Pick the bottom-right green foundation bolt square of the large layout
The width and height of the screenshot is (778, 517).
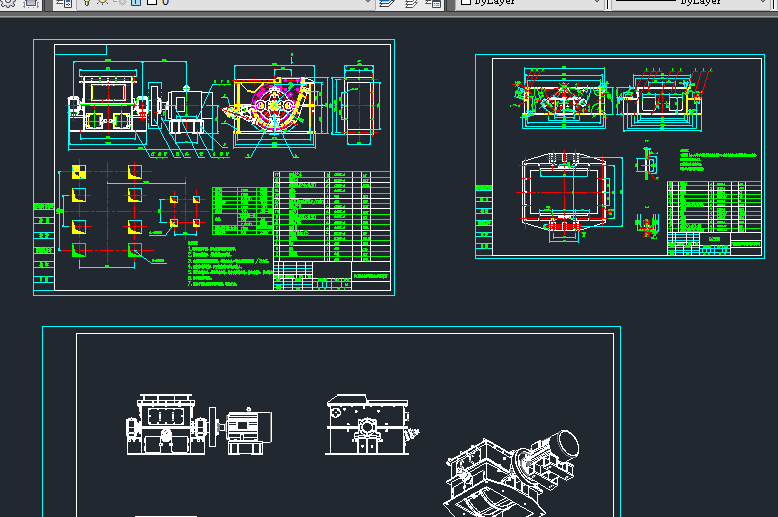(134, 250)
